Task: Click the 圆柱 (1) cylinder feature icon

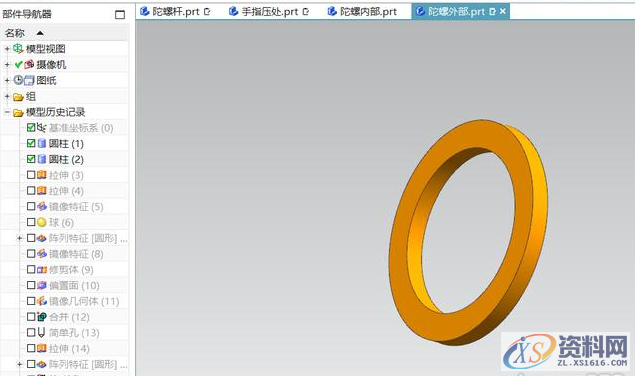Action: click(x=42, y=143)
